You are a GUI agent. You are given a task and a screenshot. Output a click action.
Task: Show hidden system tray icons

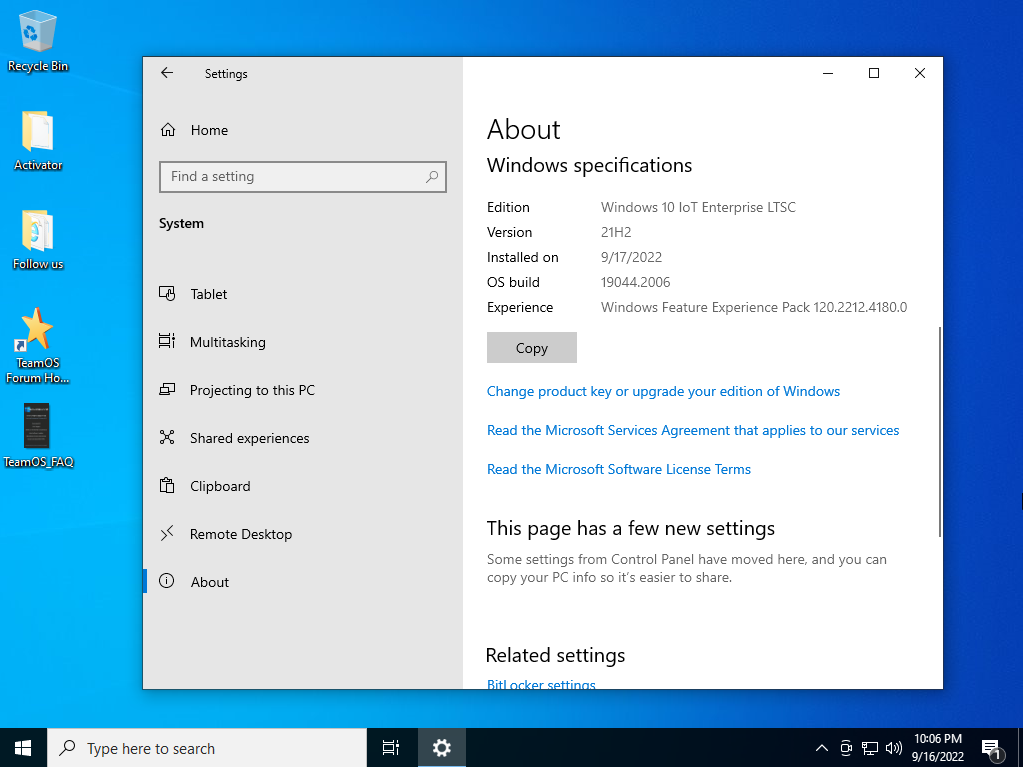point(822,748)
